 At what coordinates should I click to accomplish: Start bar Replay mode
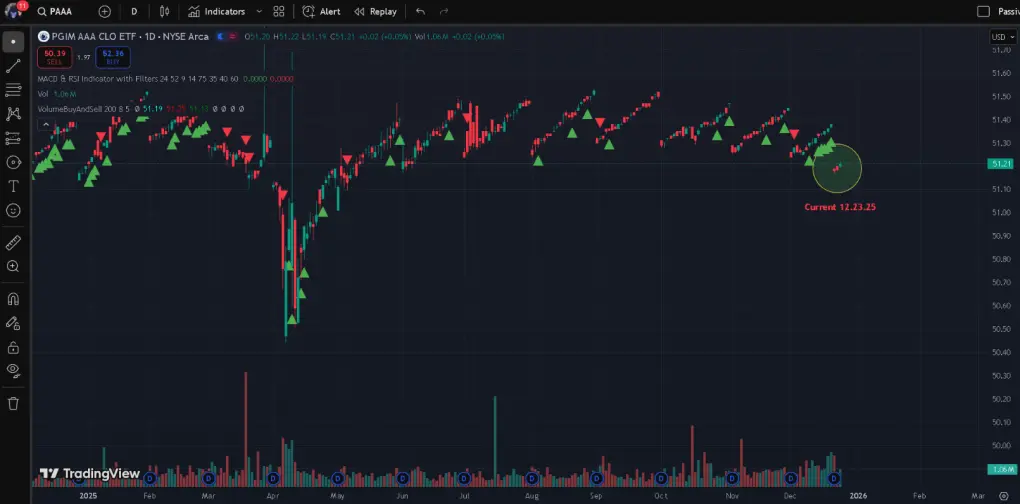(375, 12)
